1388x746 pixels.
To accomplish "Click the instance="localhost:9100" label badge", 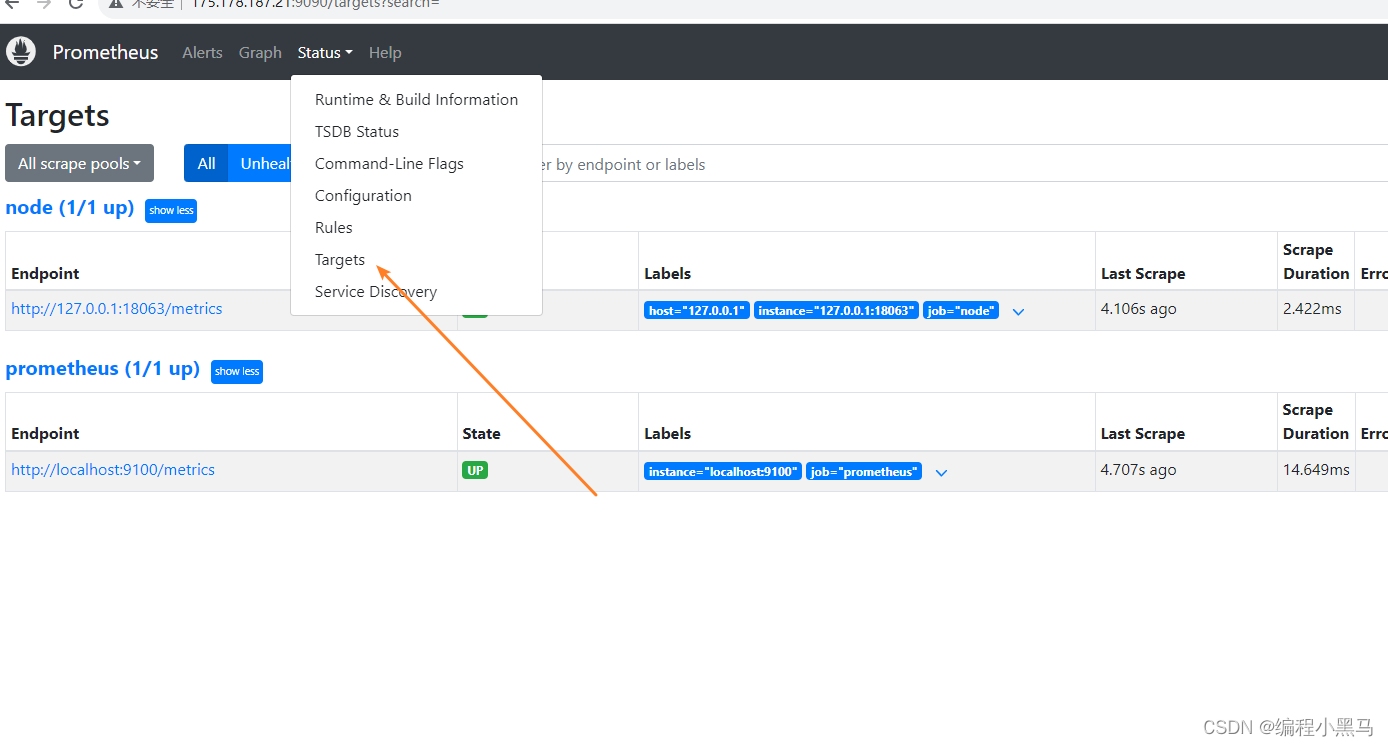I will [723, 471].
